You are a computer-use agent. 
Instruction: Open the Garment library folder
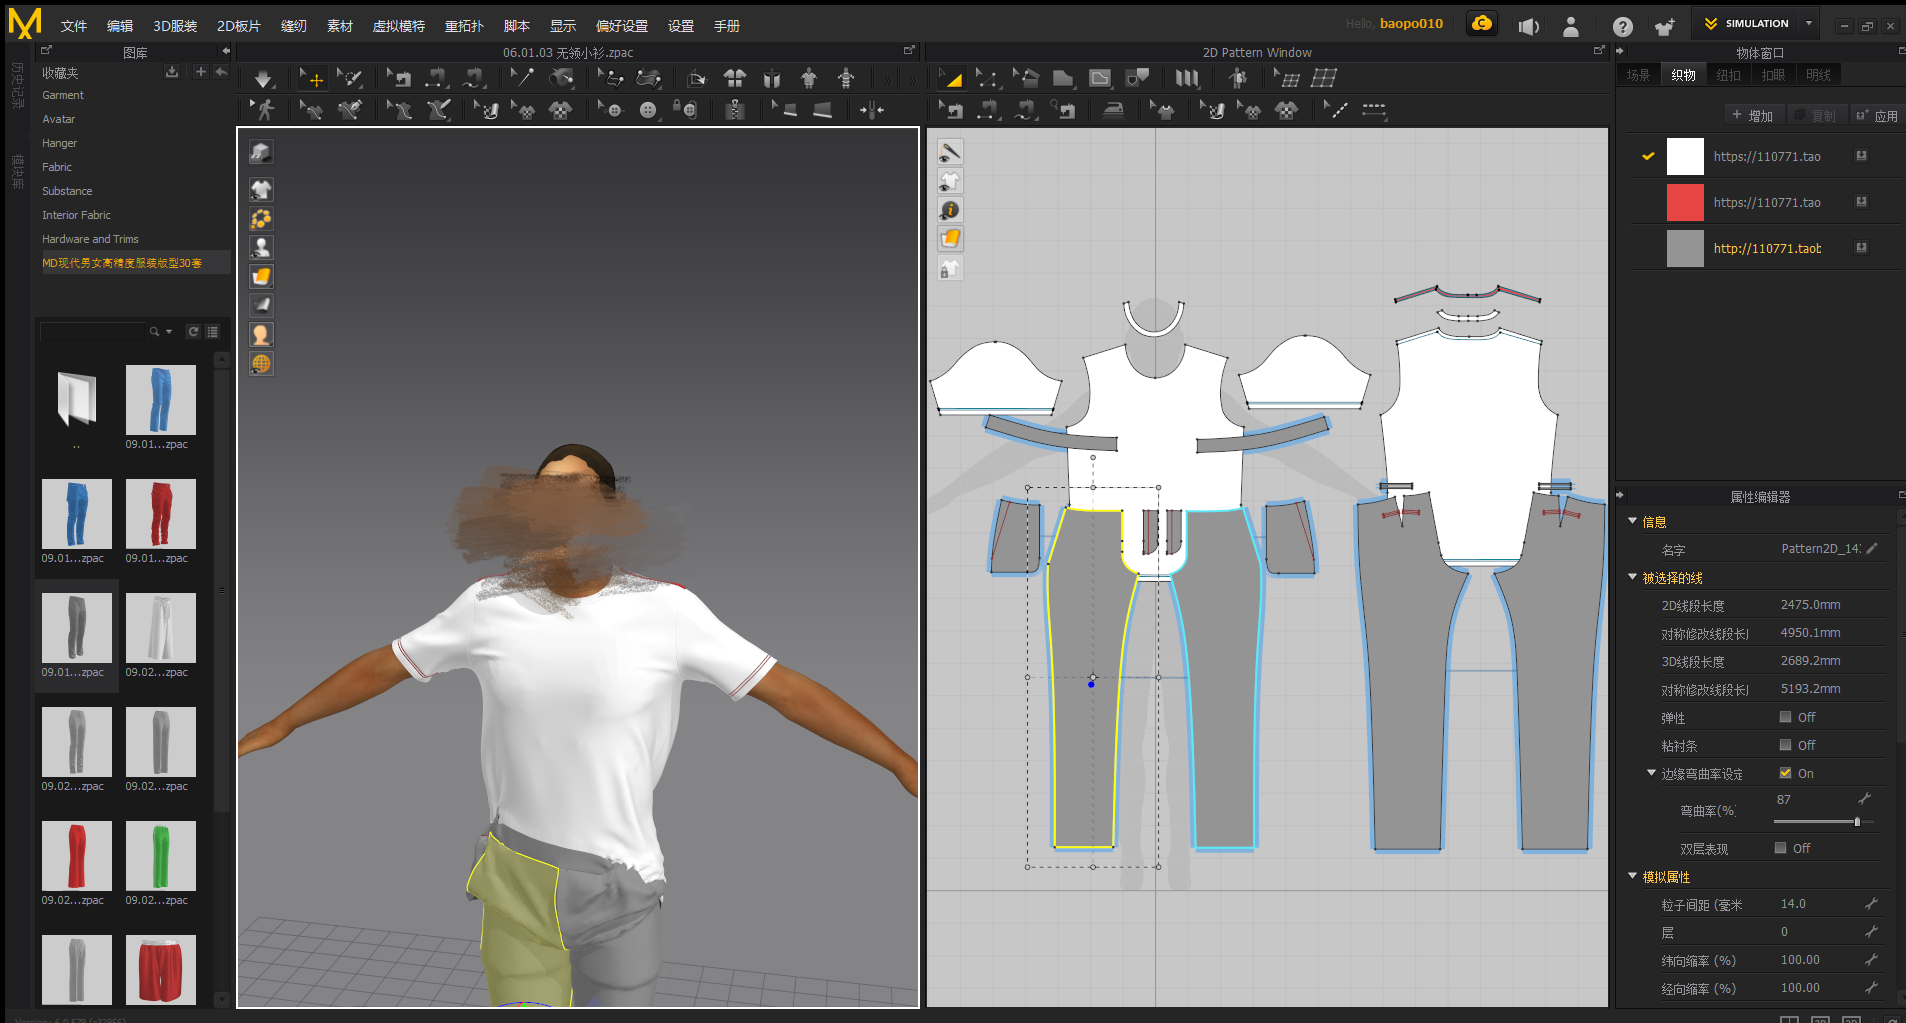click(63, 95)
